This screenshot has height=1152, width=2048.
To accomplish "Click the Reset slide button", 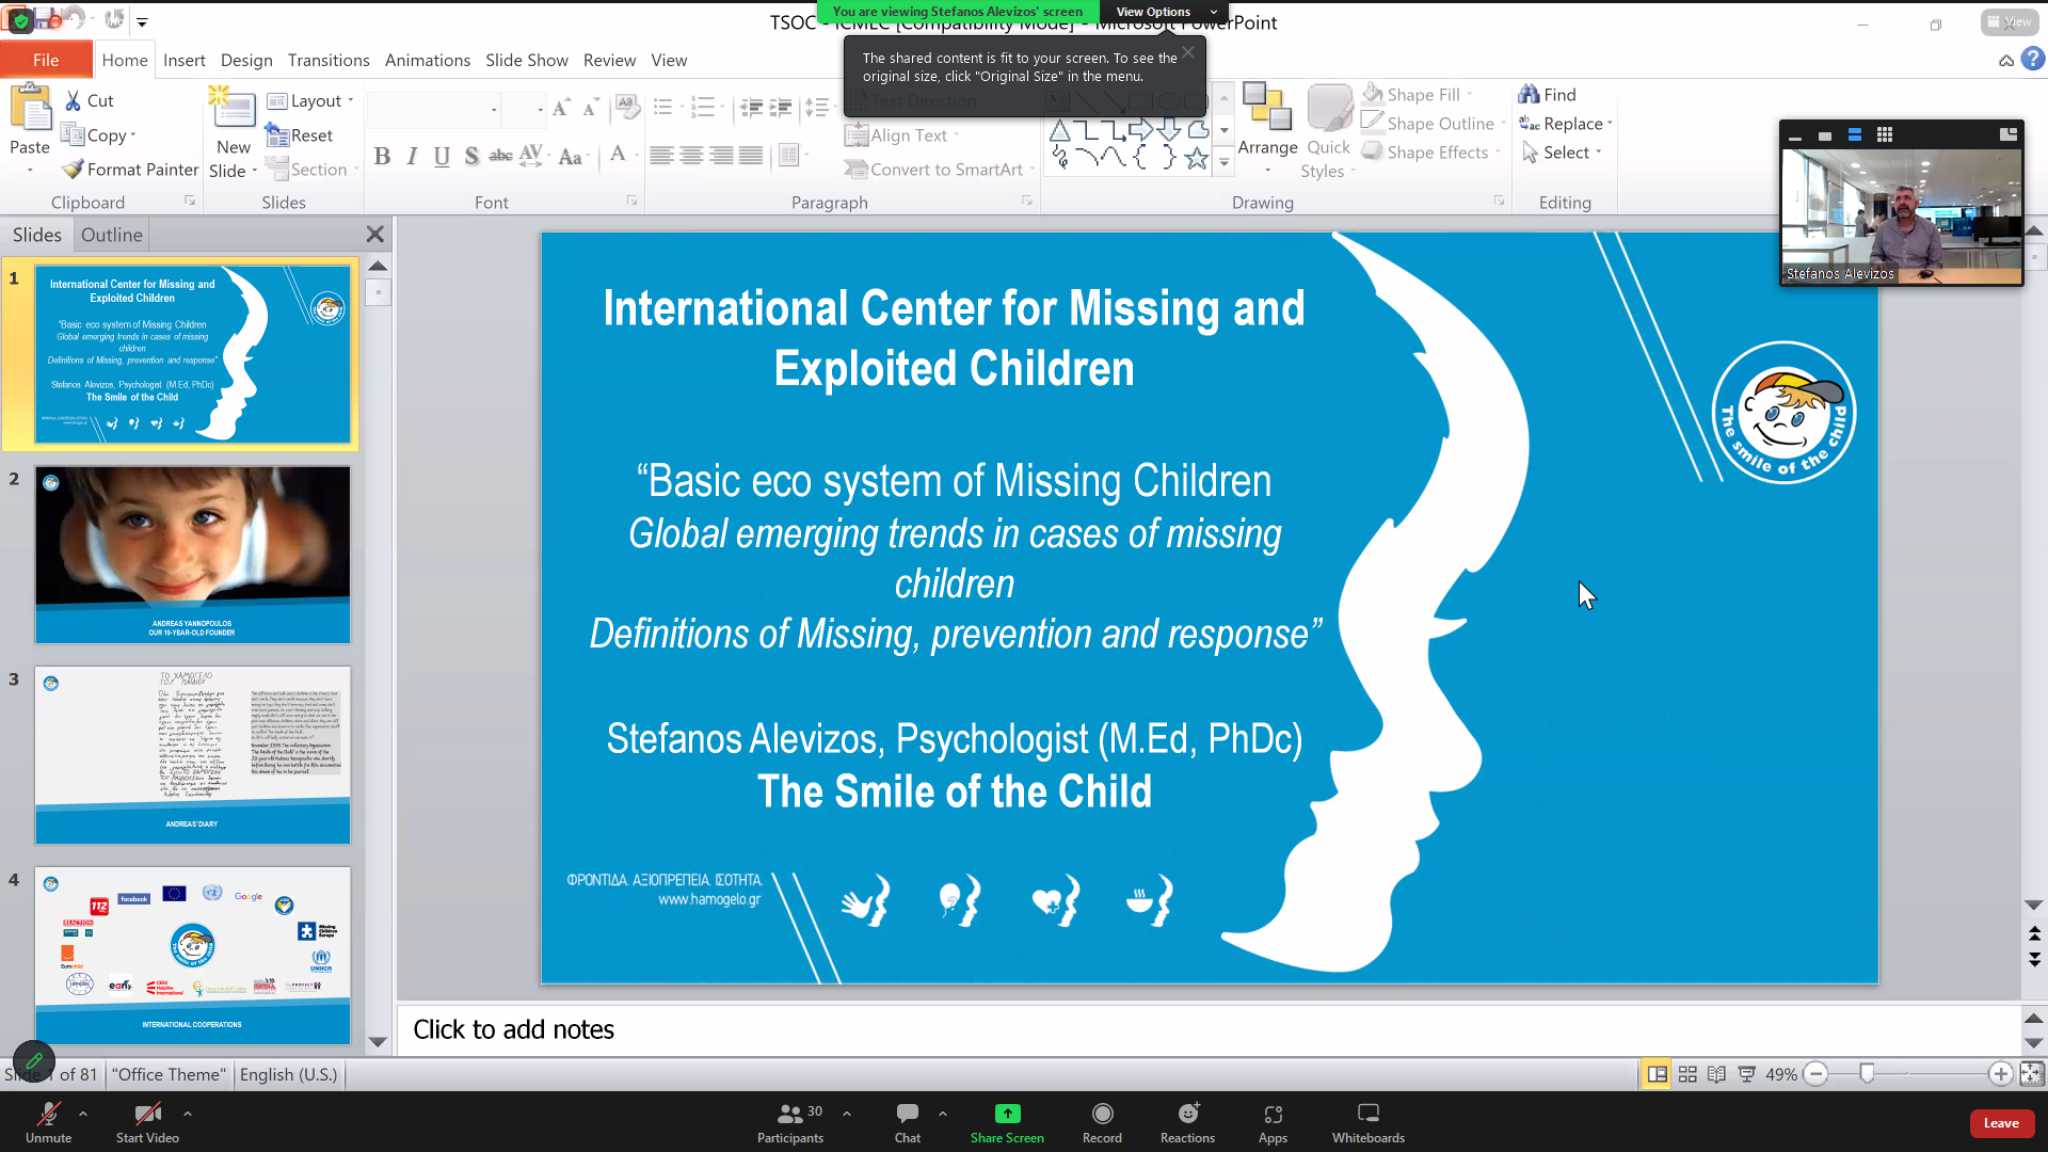I will click(300, 135).
